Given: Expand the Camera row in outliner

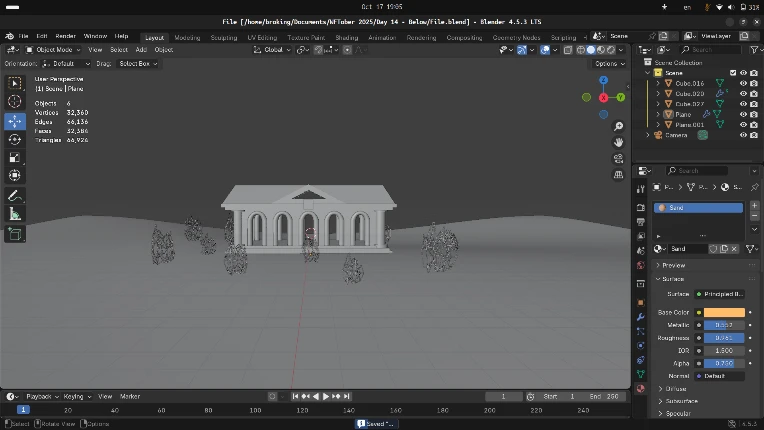Looking at the screenshot, I should tap(648, 135).
